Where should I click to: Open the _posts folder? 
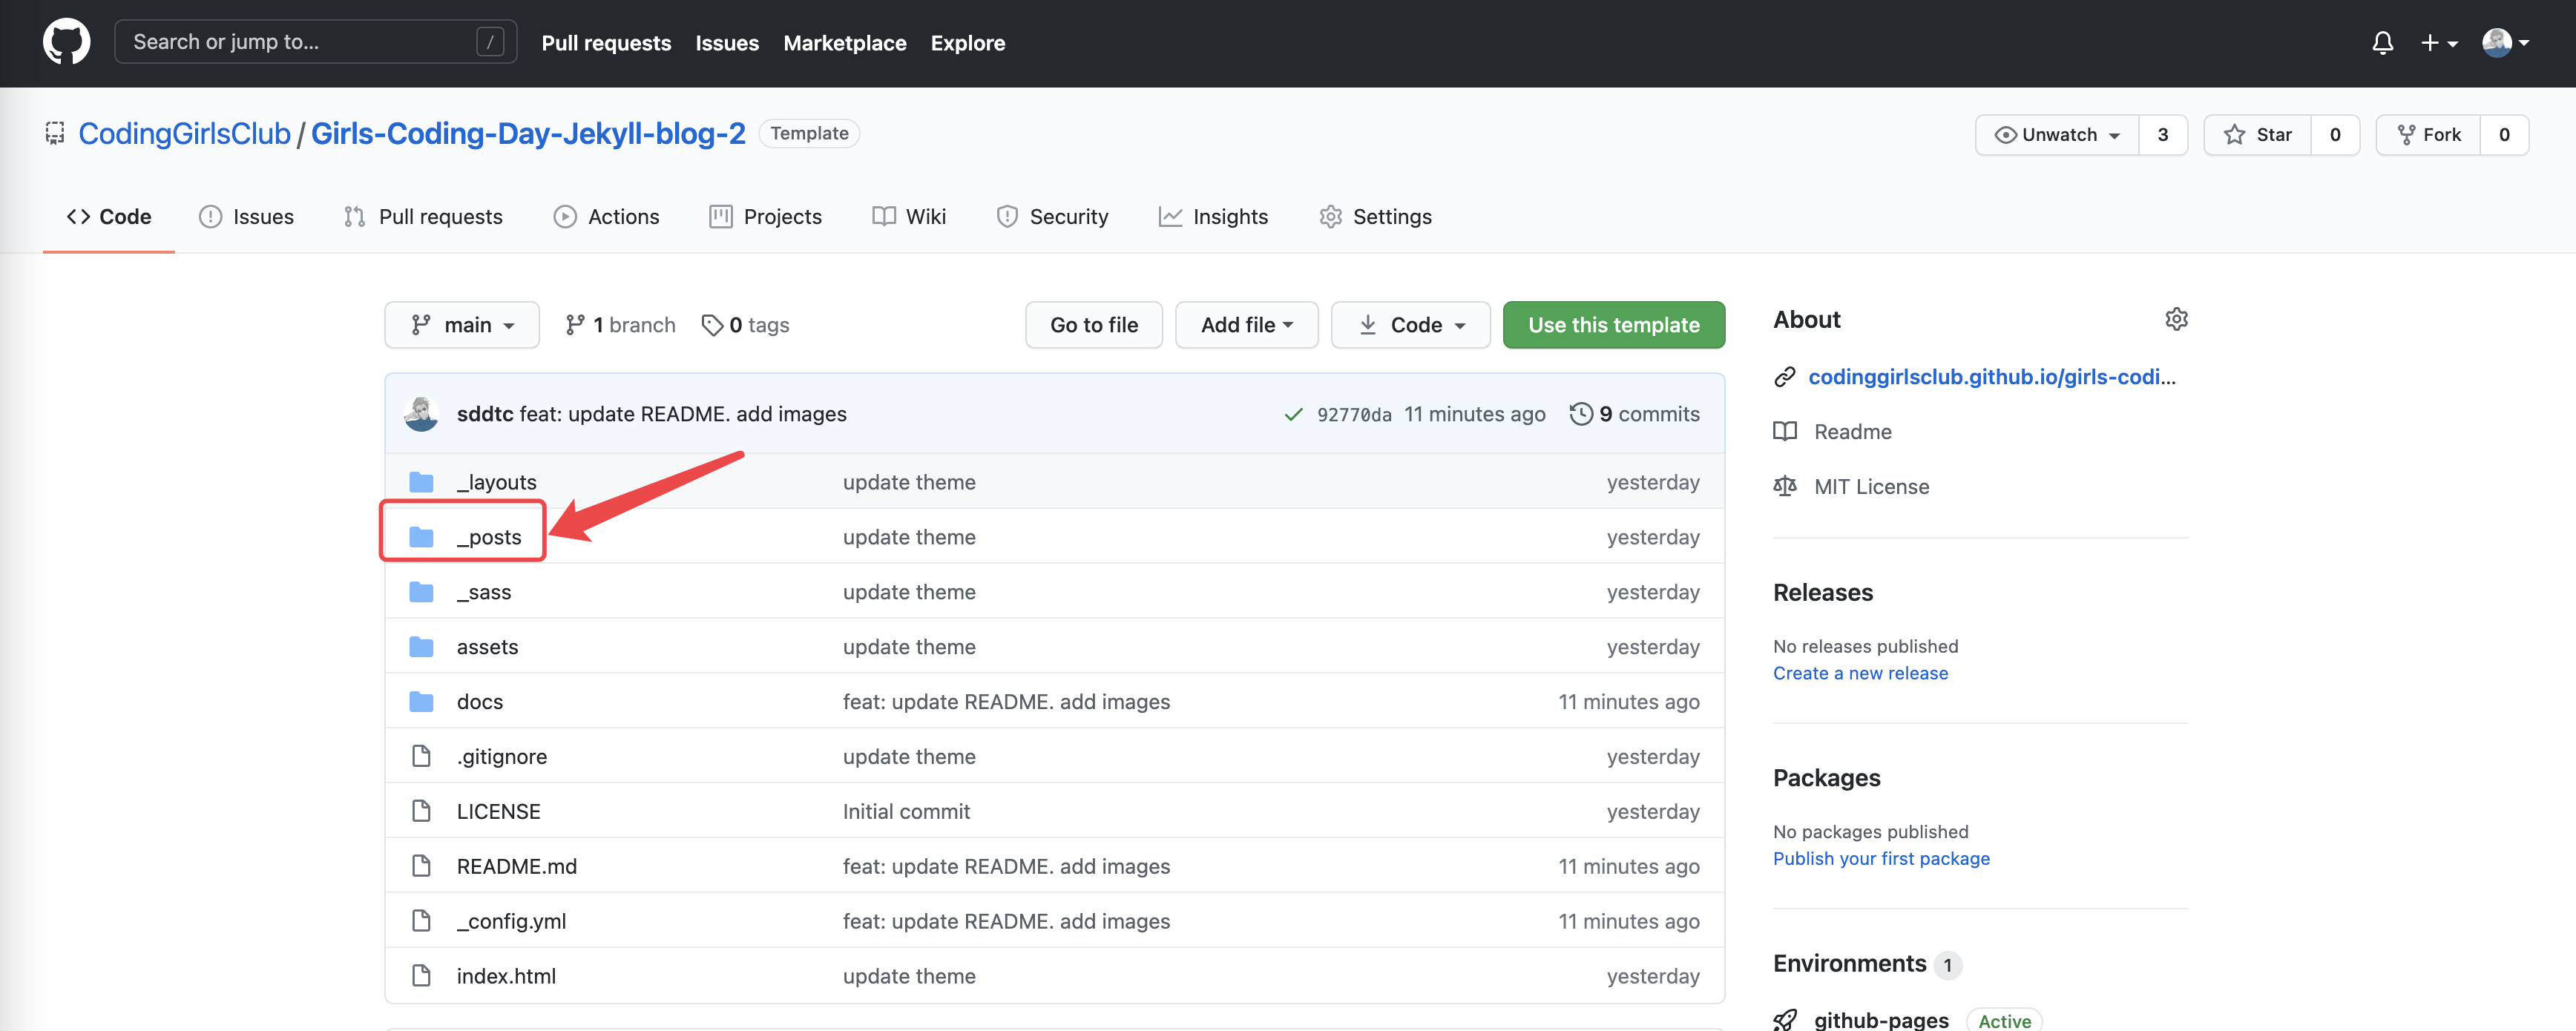488,537
